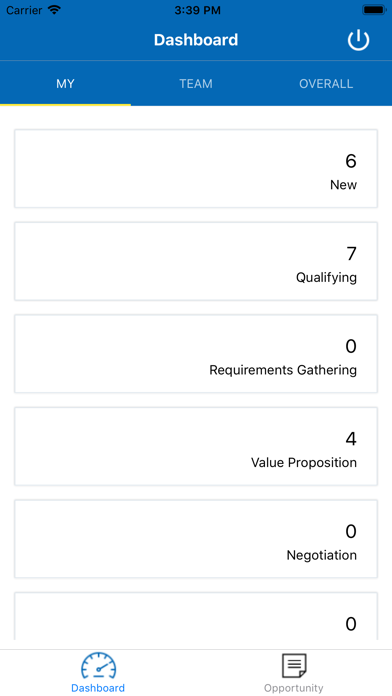392x696 pixels.
Task: Tap the partially visible bottom card
Action: click(196, 616)
